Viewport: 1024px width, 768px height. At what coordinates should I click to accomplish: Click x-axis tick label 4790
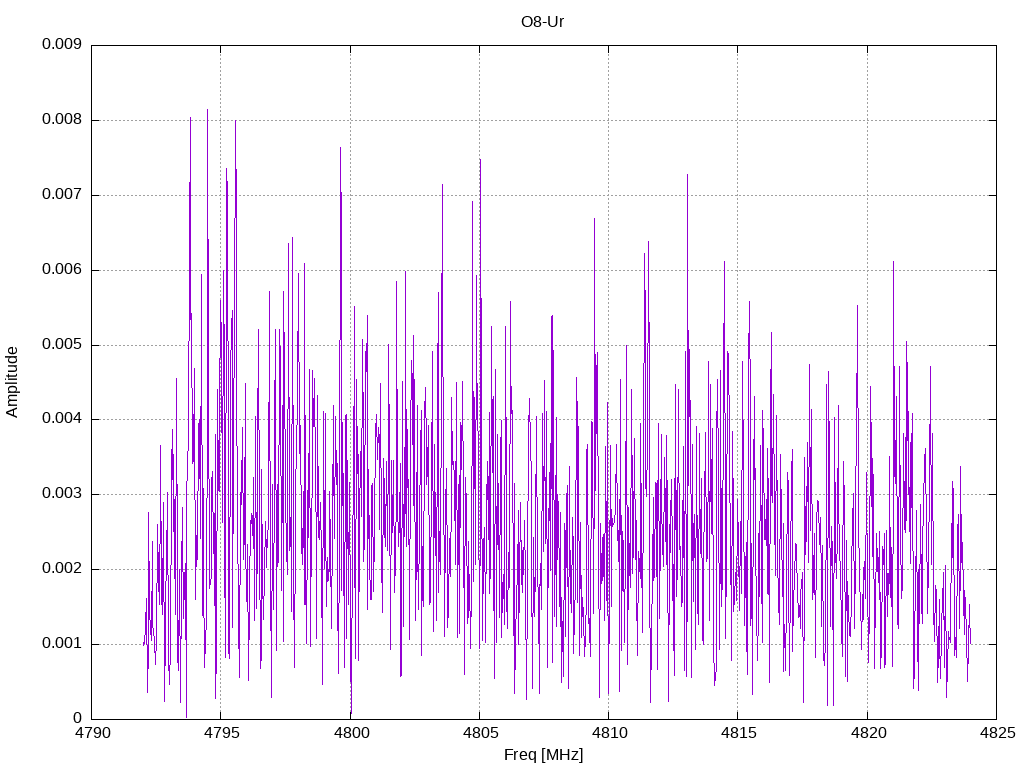point(92,733)
